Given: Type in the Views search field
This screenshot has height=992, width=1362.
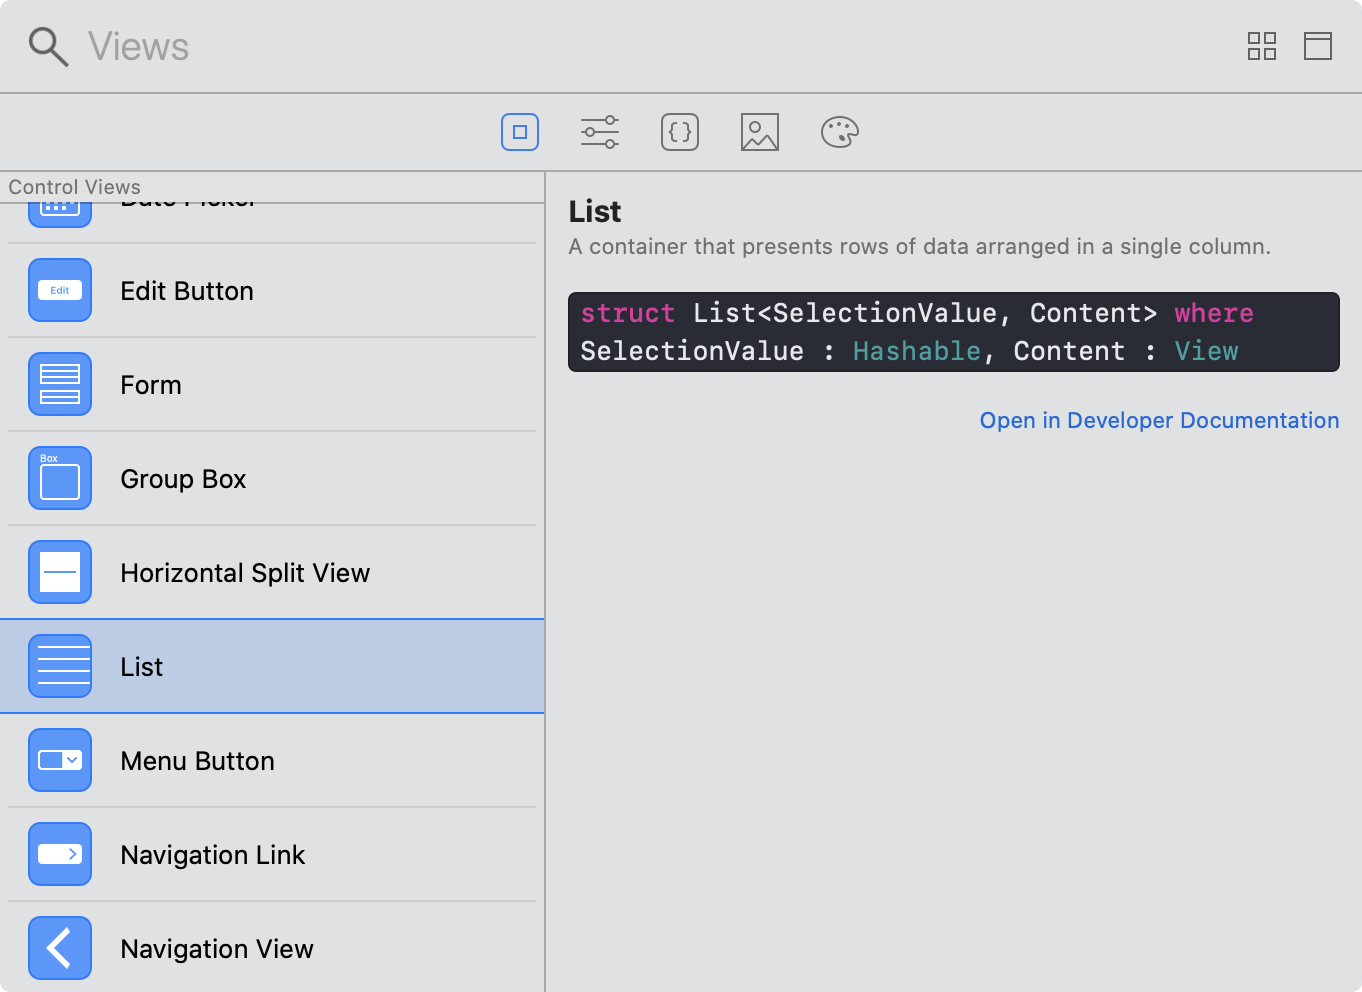Looking at the screenshot, I should point(600,47).
